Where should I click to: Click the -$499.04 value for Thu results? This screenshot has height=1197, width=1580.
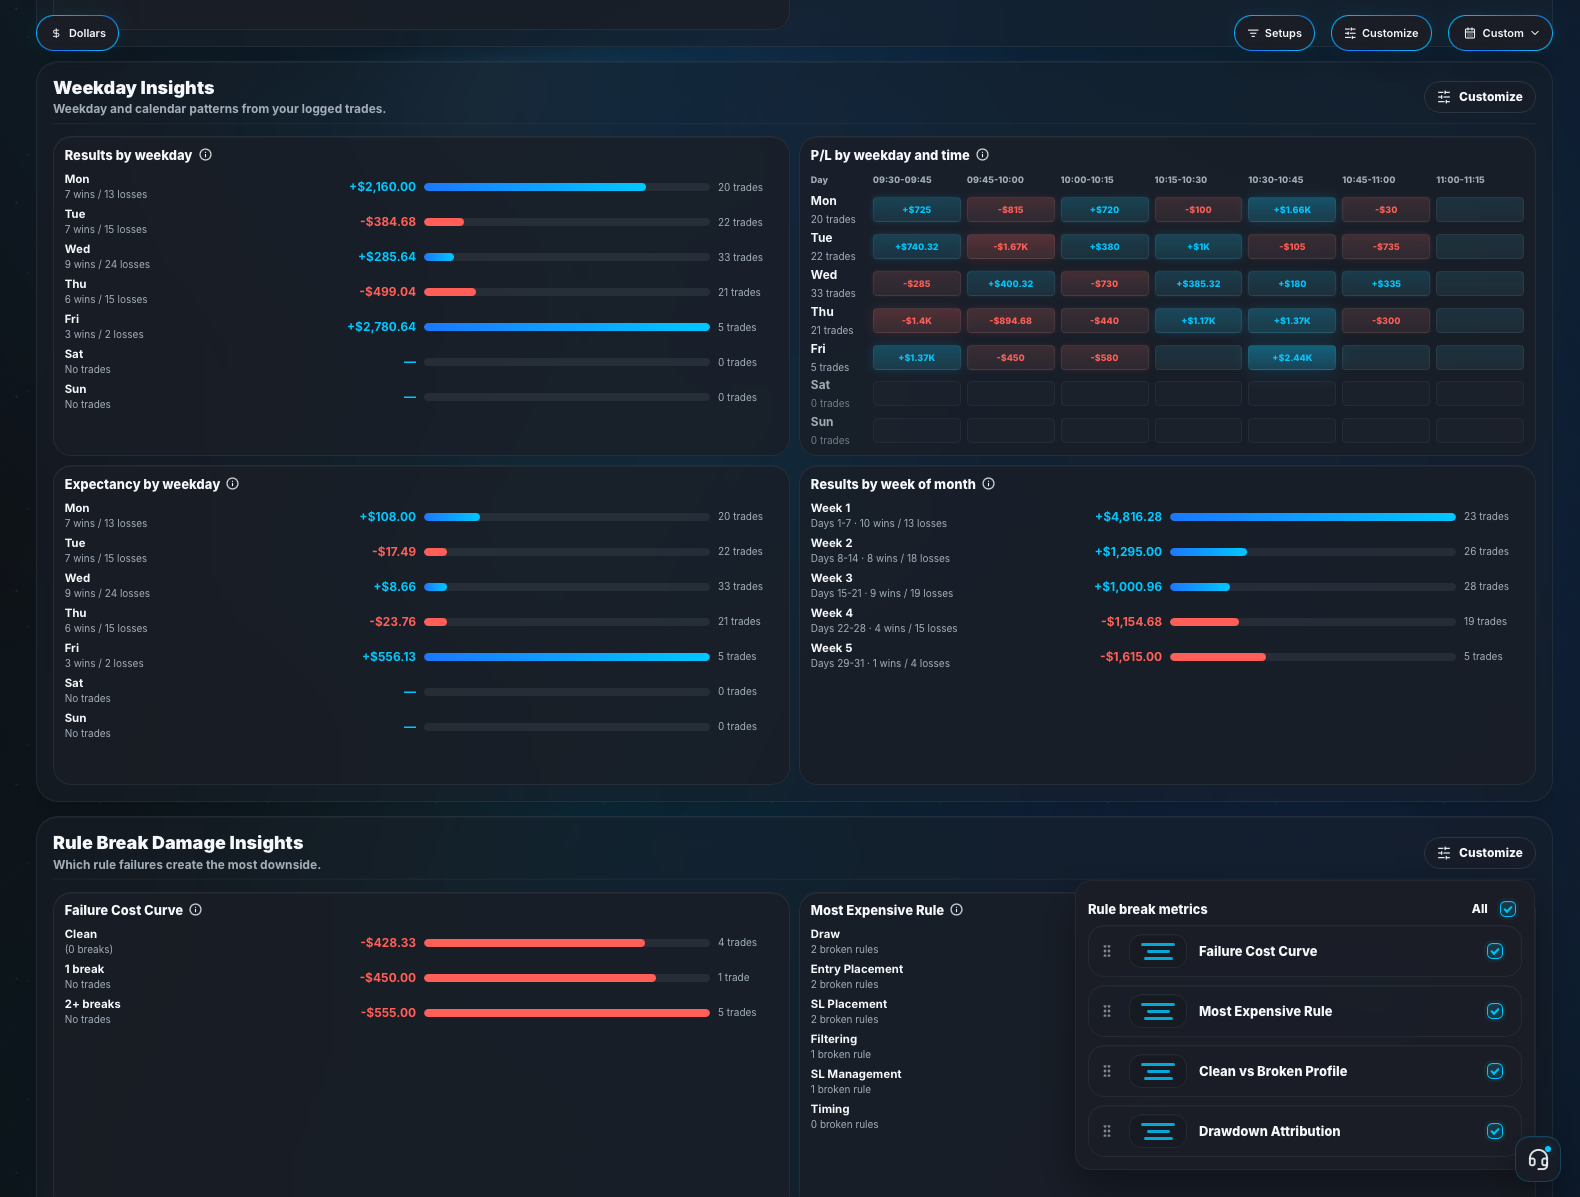tap(388, 292)
